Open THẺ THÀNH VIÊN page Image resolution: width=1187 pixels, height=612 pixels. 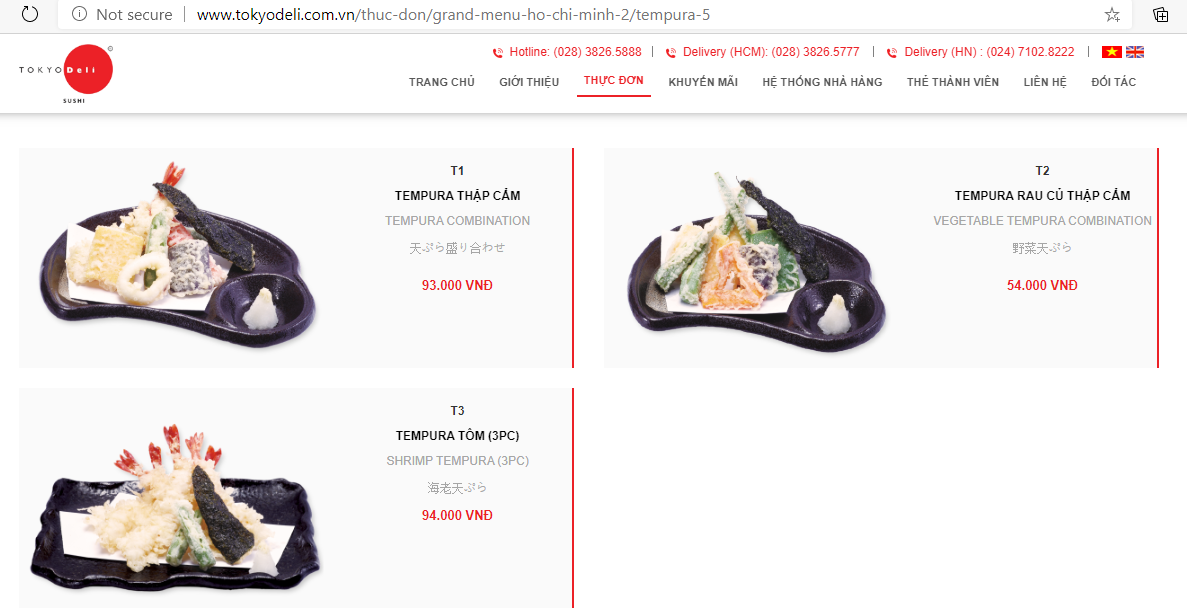pos(953,82)
